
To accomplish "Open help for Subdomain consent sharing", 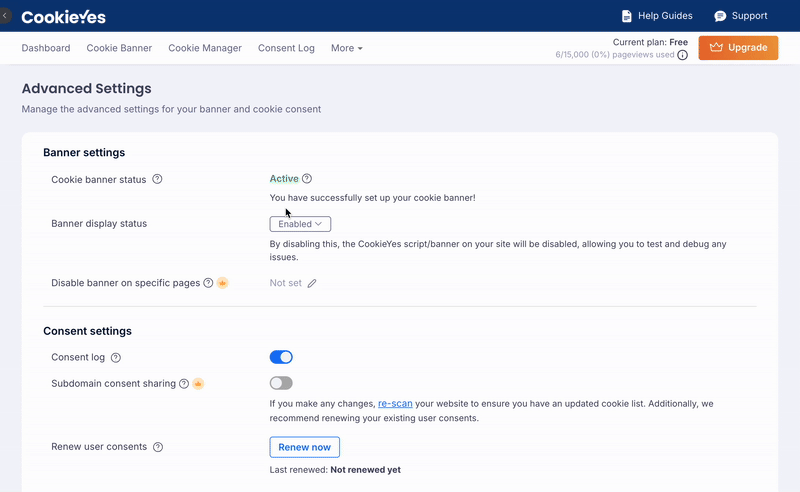I will click(184, 384).
